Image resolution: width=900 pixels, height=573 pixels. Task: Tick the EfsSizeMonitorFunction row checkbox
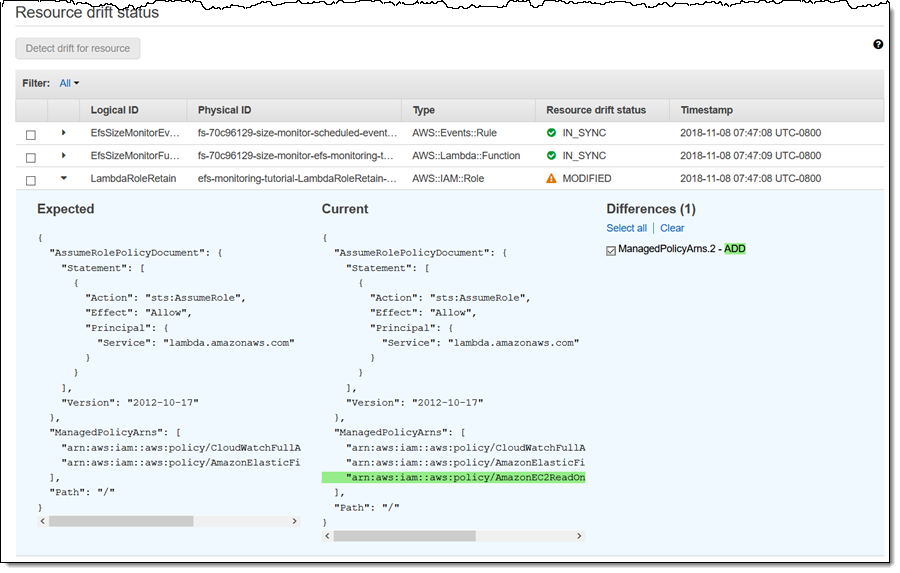(x=30, y=157)
